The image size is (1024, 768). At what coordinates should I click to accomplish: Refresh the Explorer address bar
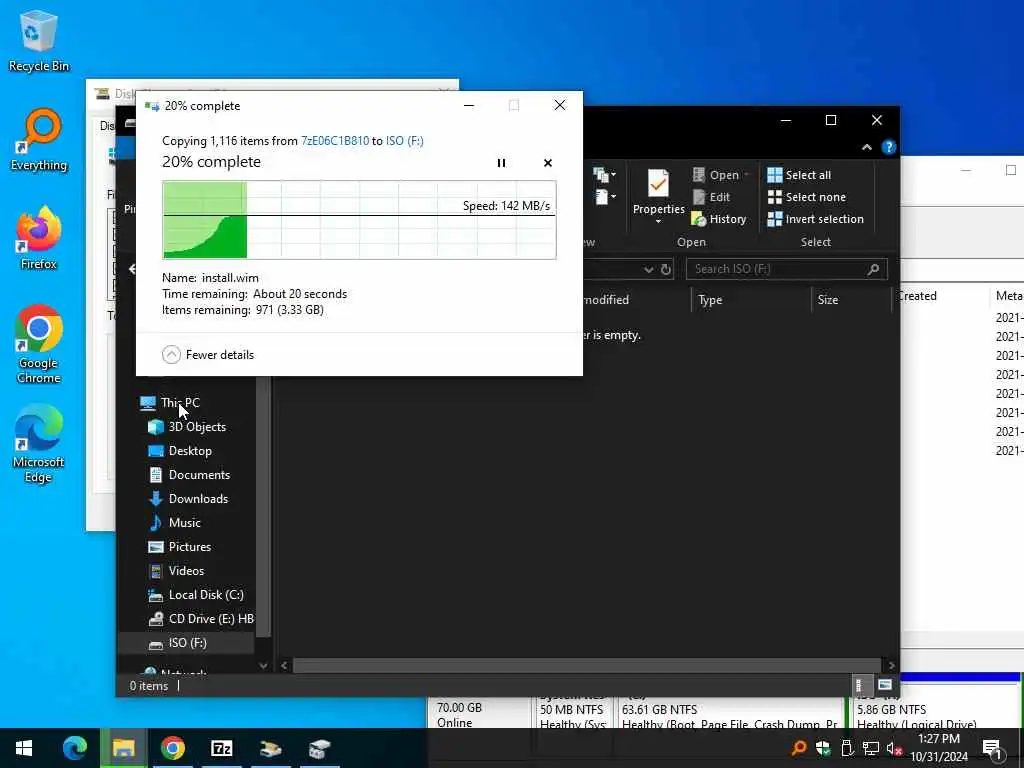665,270
